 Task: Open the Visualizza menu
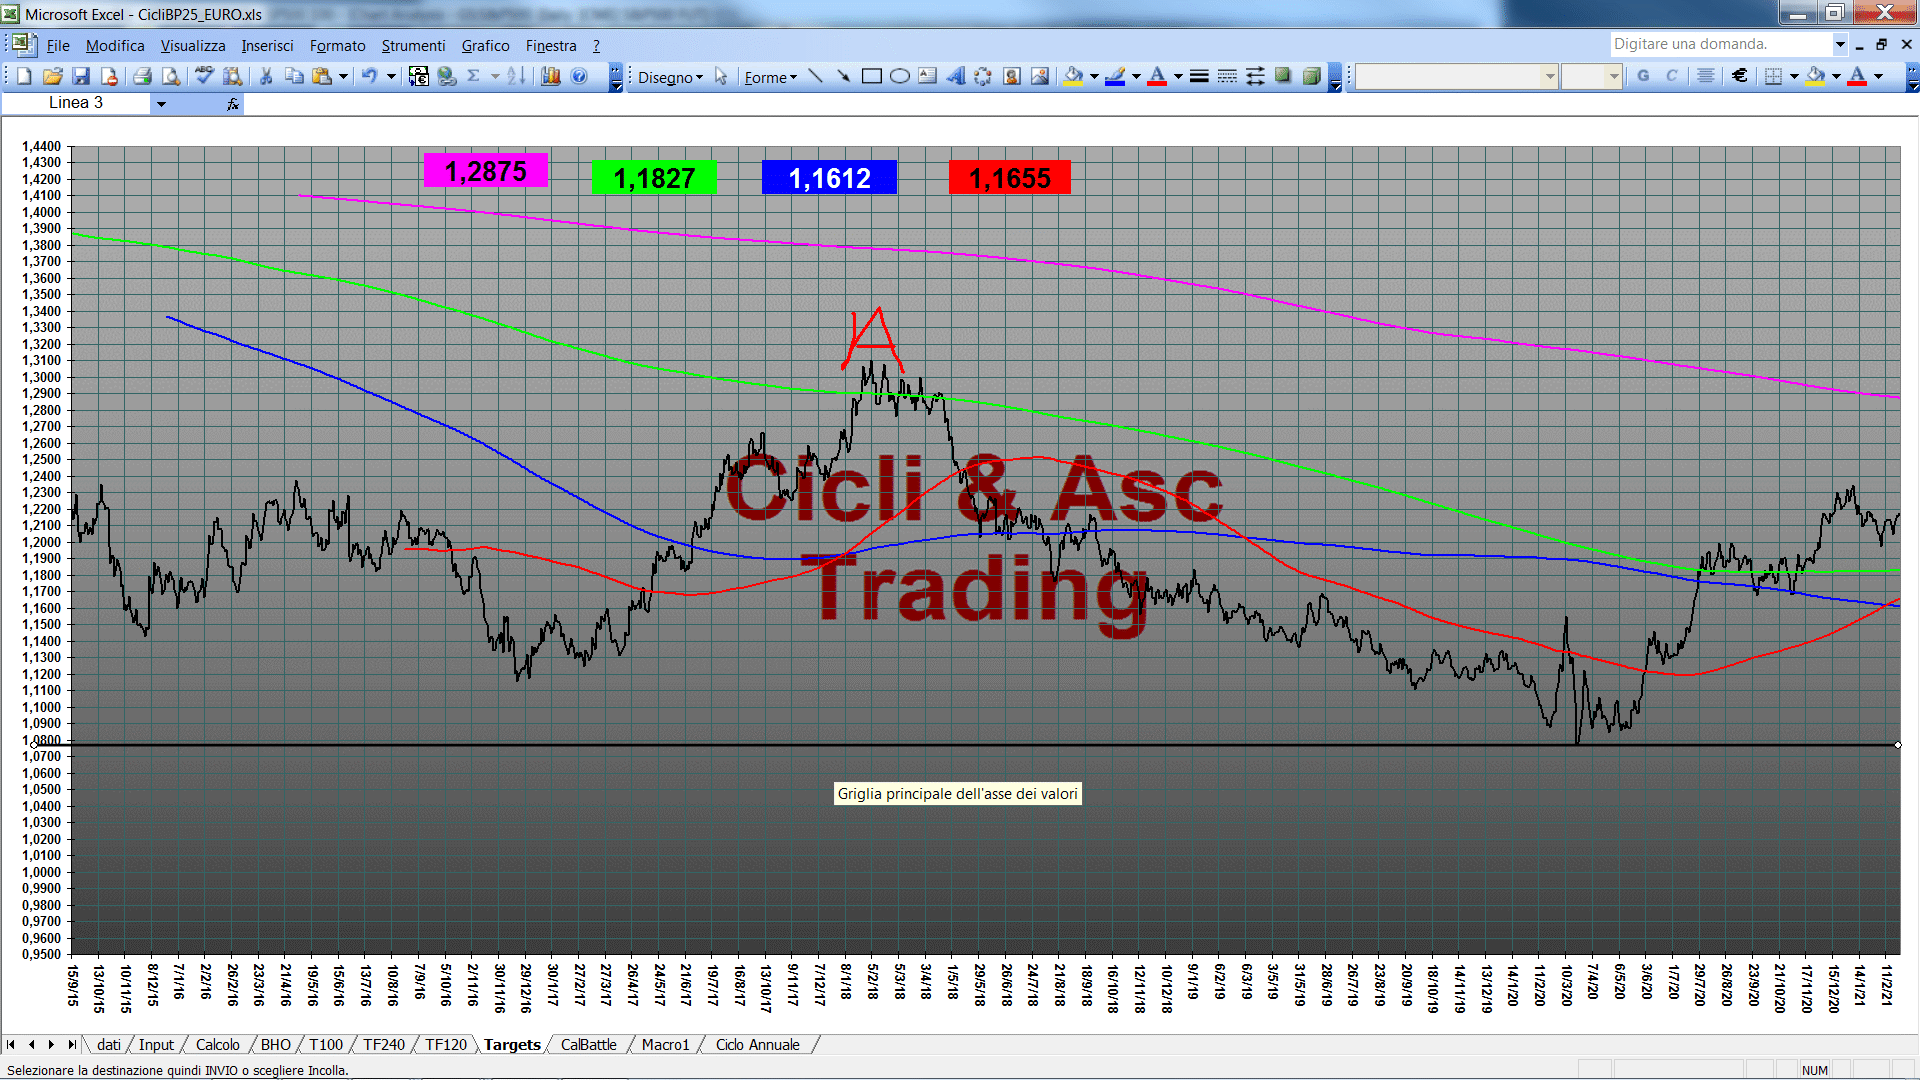coord(193,45)
